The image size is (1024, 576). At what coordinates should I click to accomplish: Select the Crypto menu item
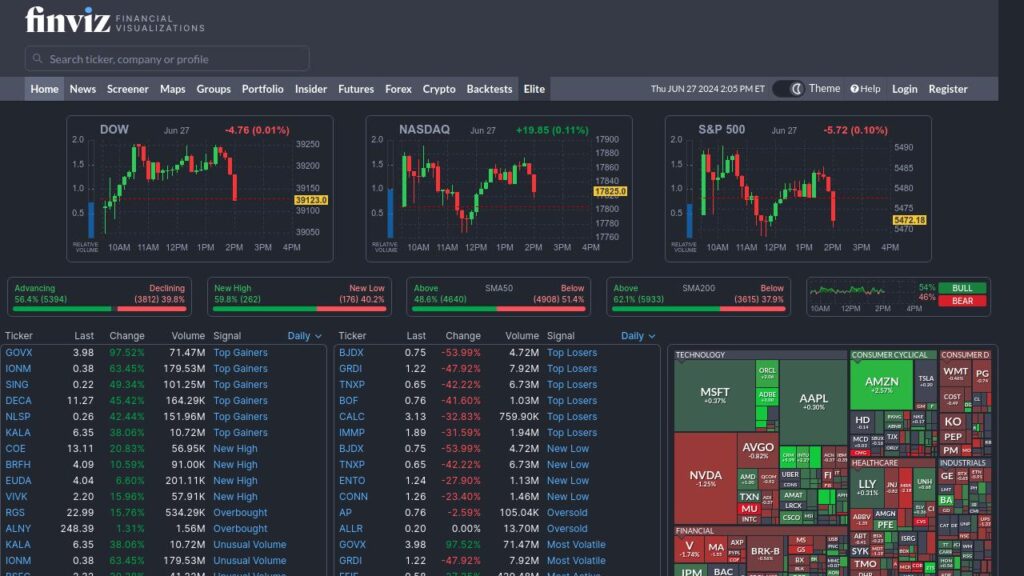[438, 88]
